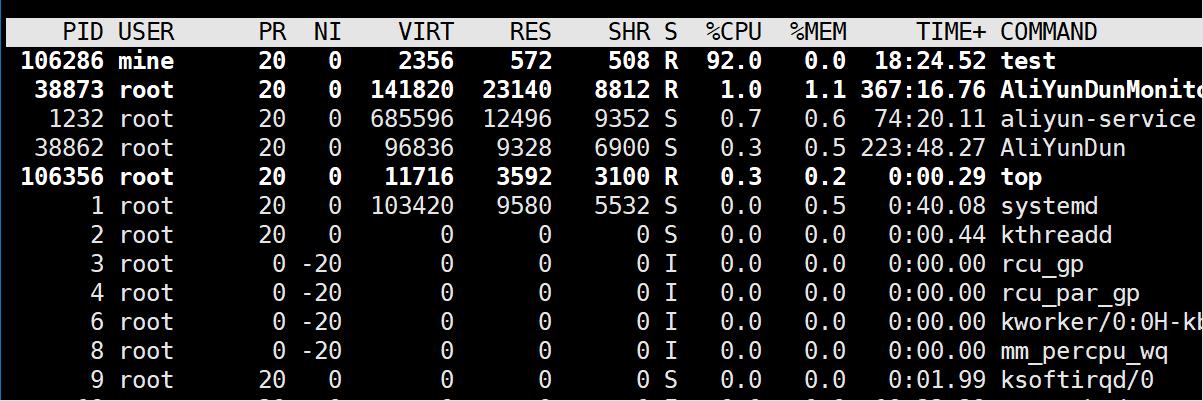Screen dimensions: 1203x401
Task: Click the USER column header
Action: 148,32
